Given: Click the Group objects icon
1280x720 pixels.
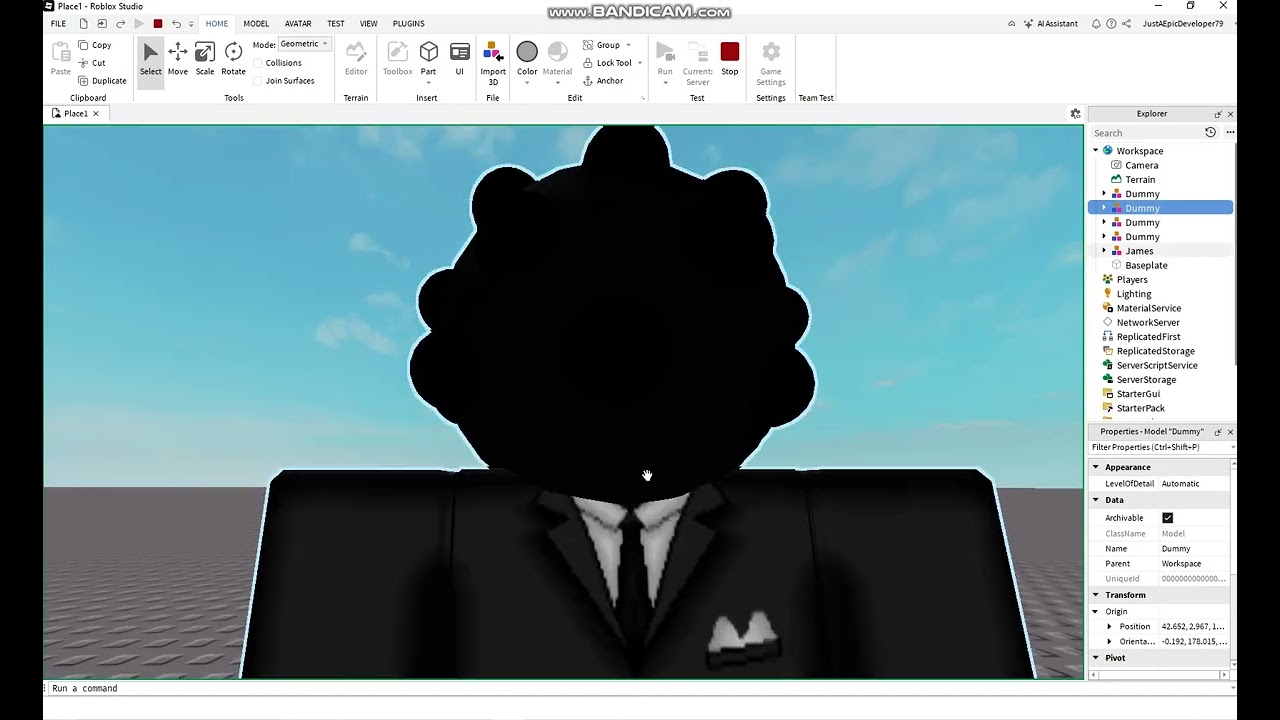Looking at the screenshot, I should (x=588, y=45).
